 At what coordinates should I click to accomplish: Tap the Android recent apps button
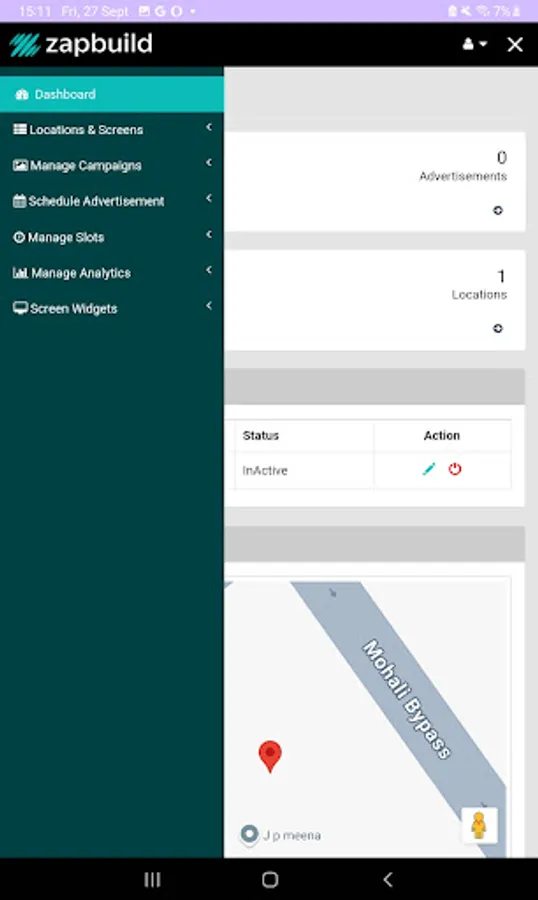[152, 879]
